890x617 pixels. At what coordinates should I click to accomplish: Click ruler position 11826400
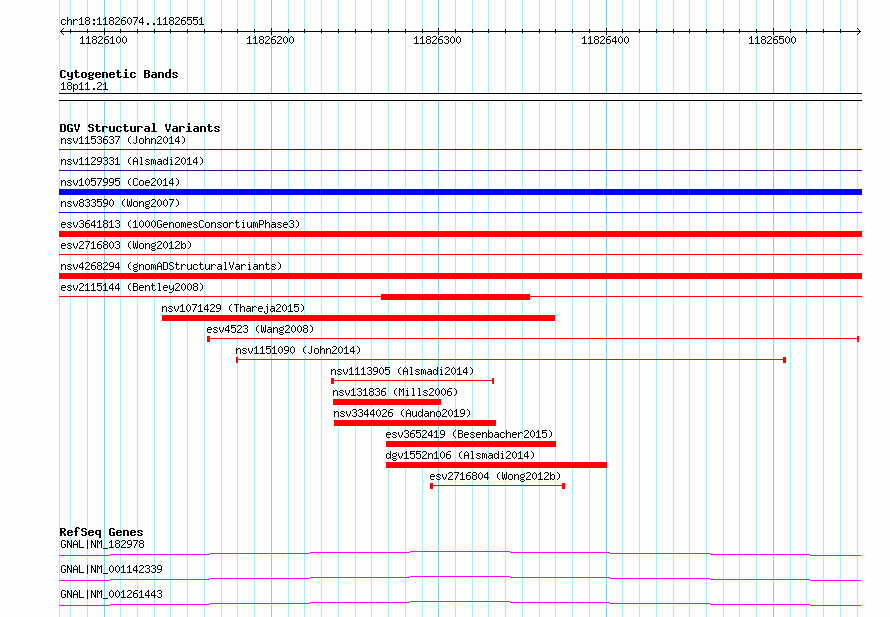[x=605, y=40]
